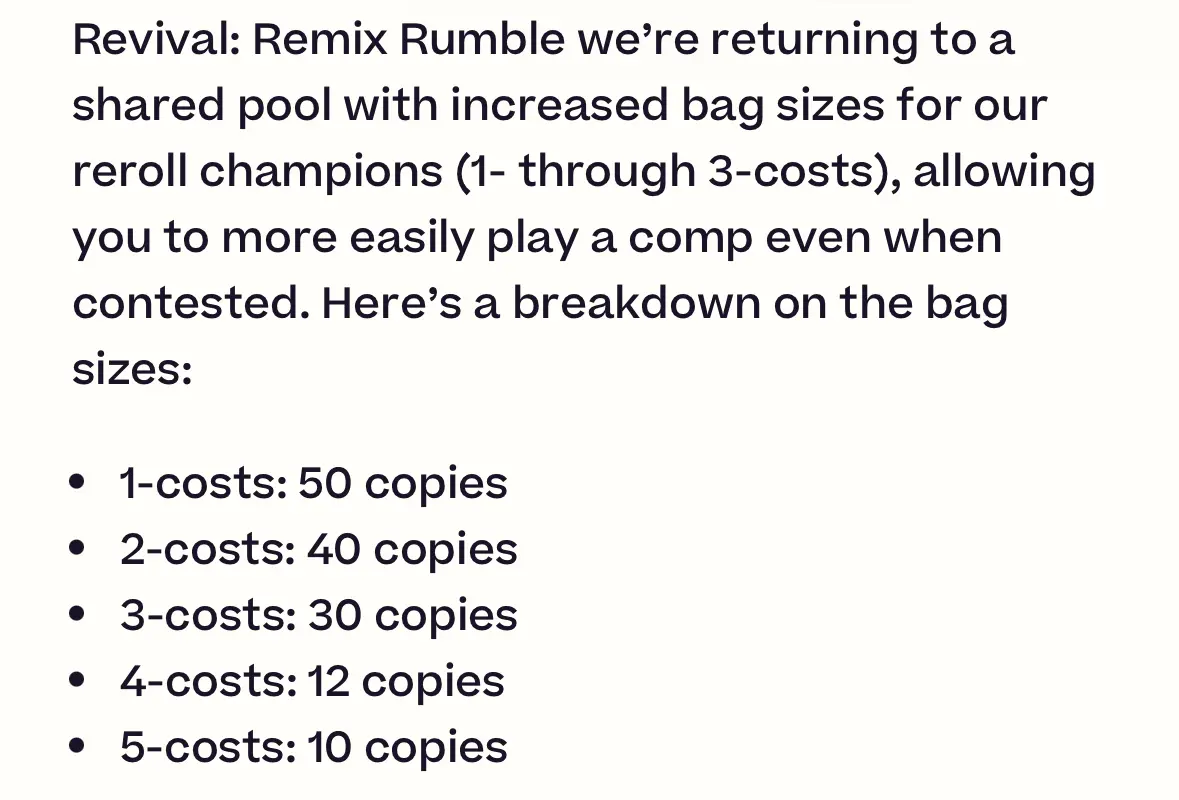Click the word 'contested.' in the paragraph
This screenshot has width=1179, height=800.
[x=191, y=304]
